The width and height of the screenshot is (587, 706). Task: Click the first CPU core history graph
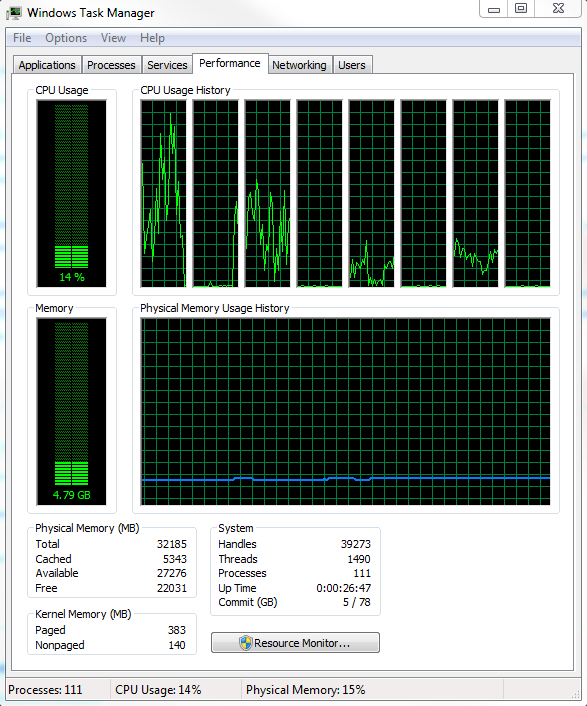click(x=163, y=194)
